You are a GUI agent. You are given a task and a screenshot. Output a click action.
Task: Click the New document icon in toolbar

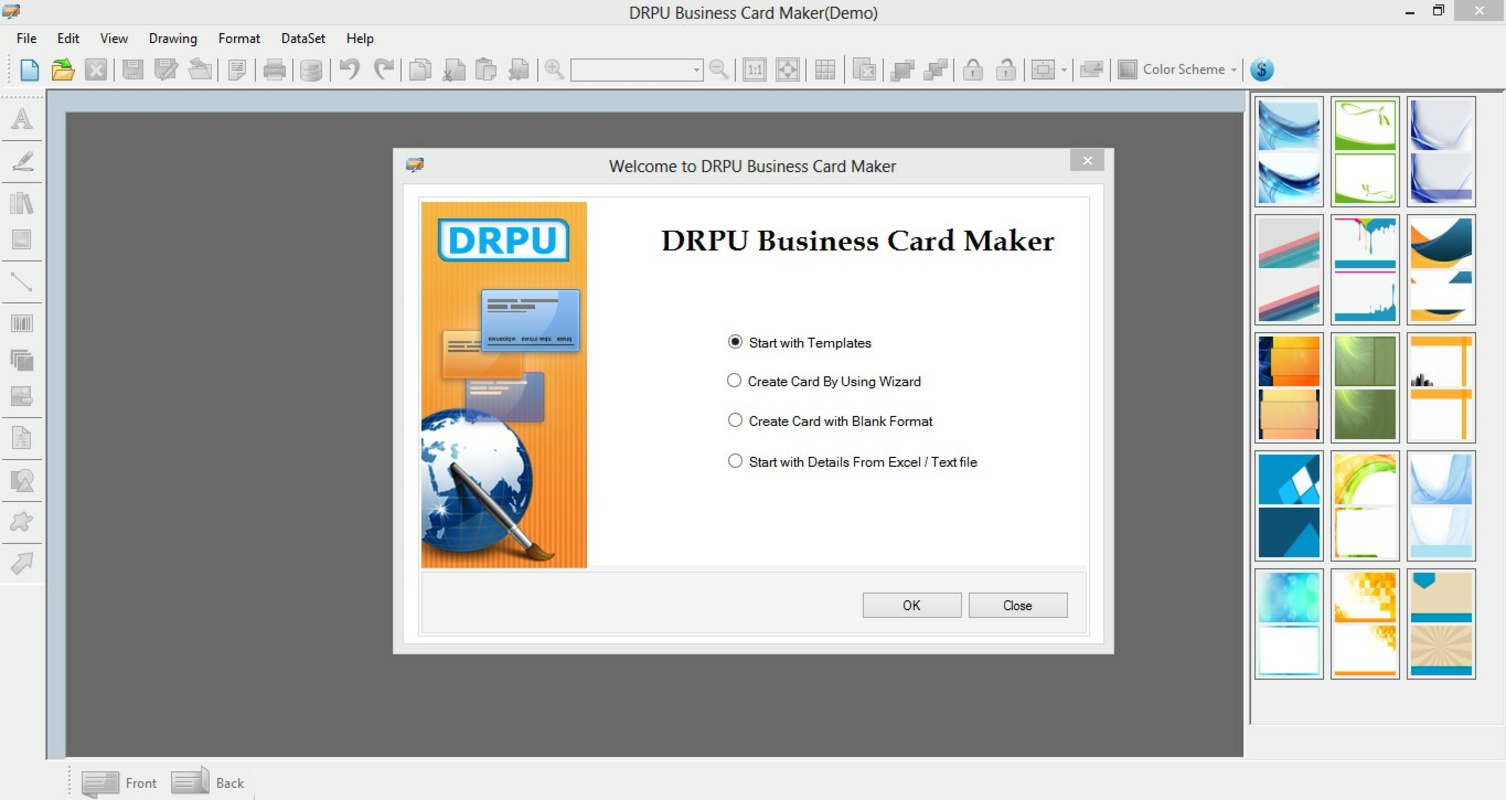point(30,70)
